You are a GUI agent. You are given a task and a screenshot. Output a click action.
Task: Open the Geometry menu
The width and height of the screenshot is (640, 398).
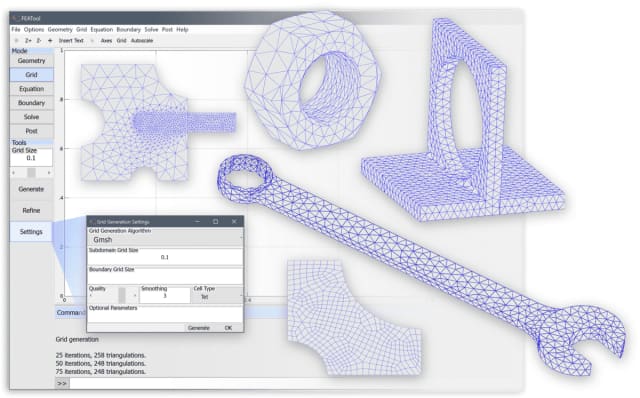coord(60,29)
